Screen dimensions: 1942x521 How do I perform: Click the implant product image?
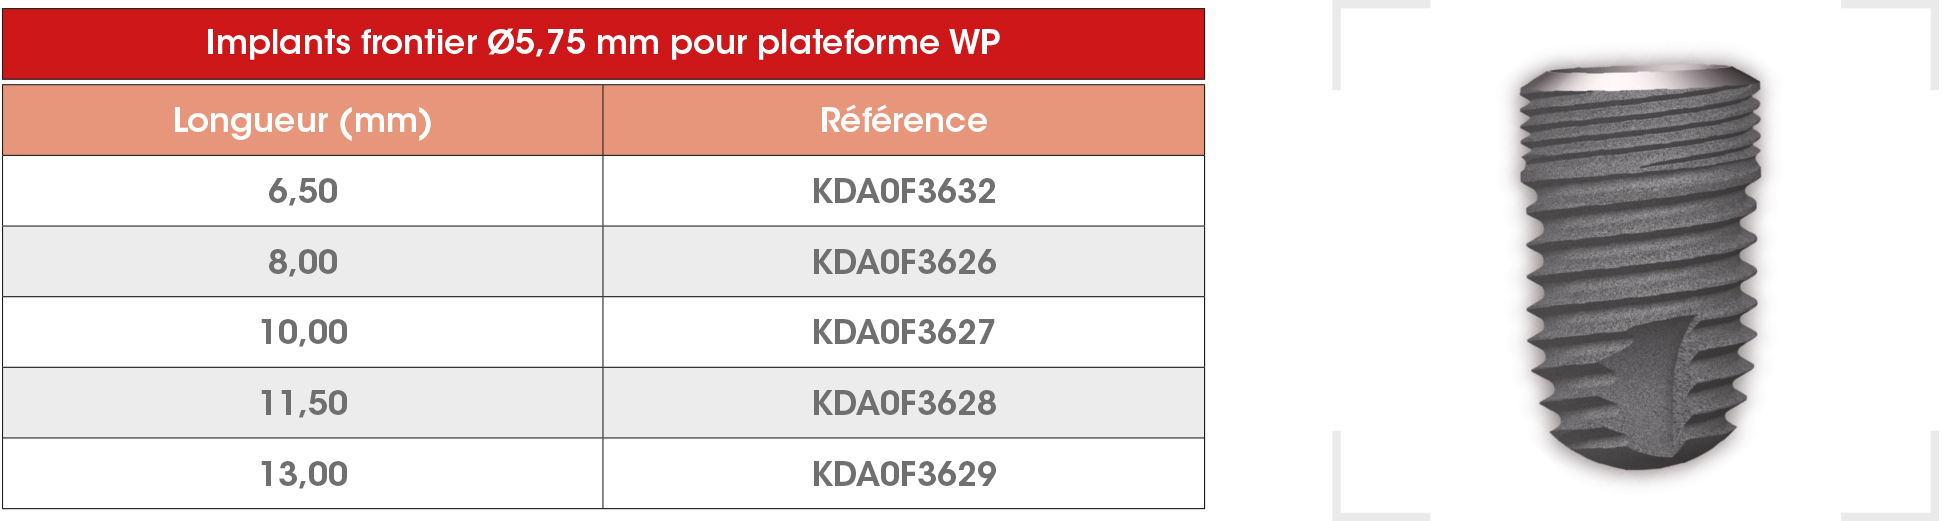1639,267
